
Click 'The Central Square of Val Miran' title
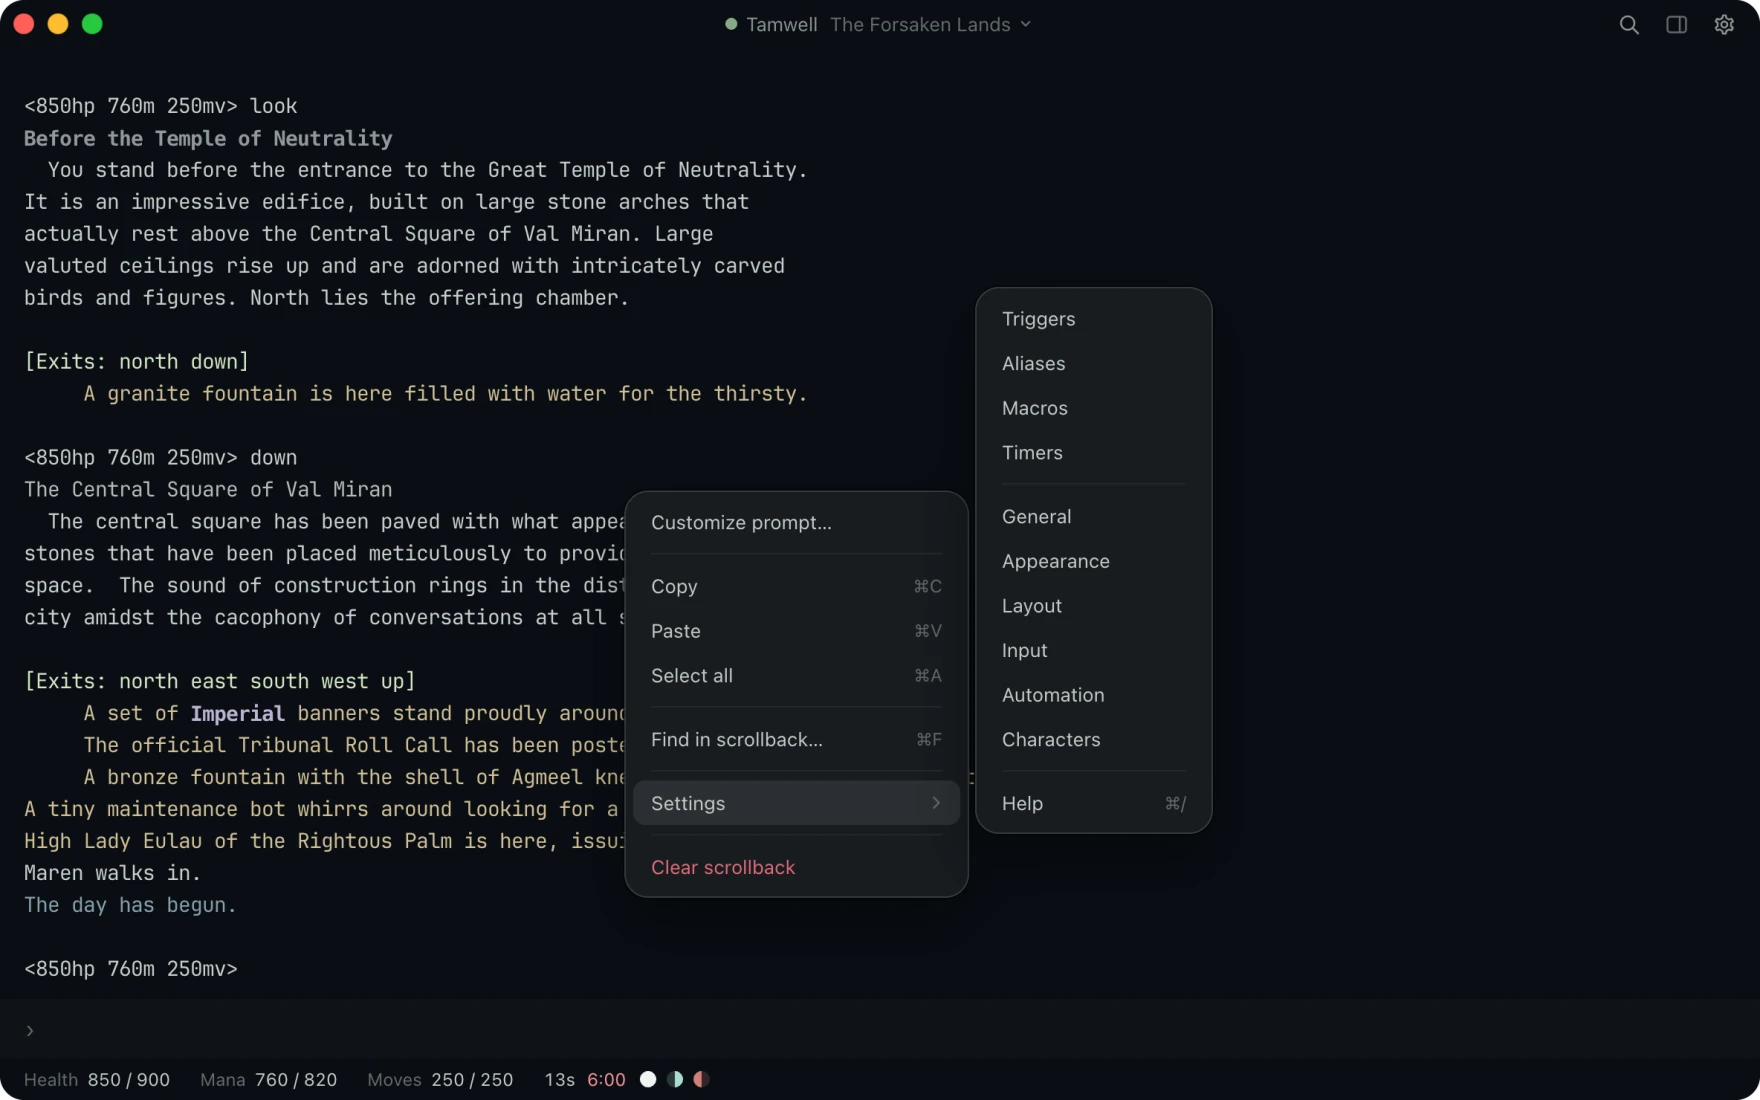tap(208, 490)
